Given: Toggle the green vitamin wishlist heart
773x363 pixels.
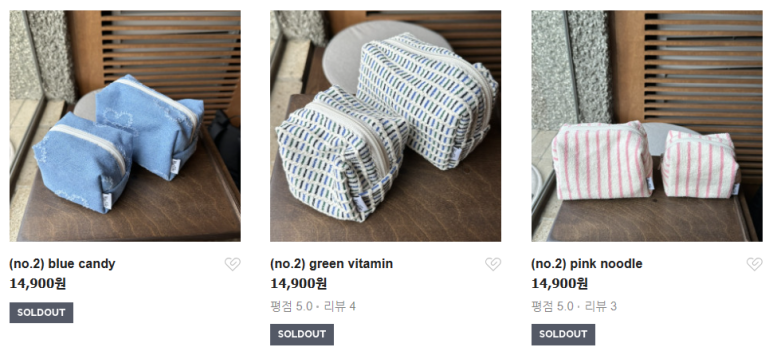Looking at the screenshot, I should pyautogui.click(x=492, y=264).
